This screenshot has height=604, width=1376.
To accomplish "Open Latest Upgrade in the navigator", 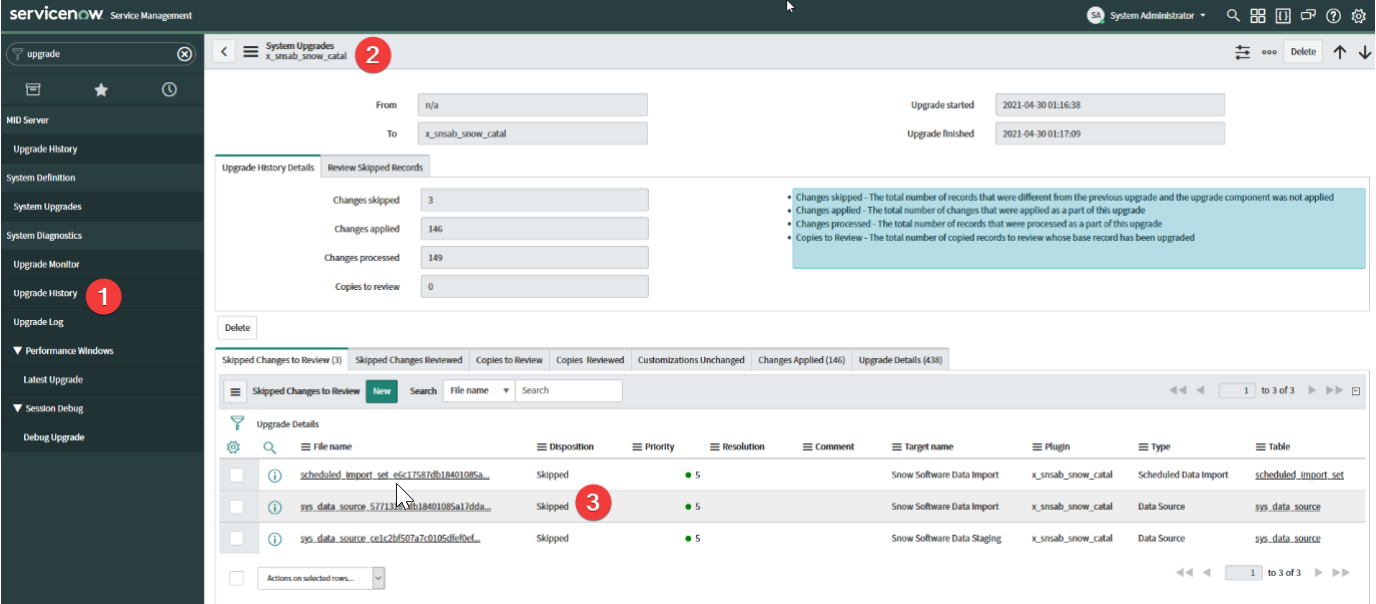I will [x=53, y=380].
